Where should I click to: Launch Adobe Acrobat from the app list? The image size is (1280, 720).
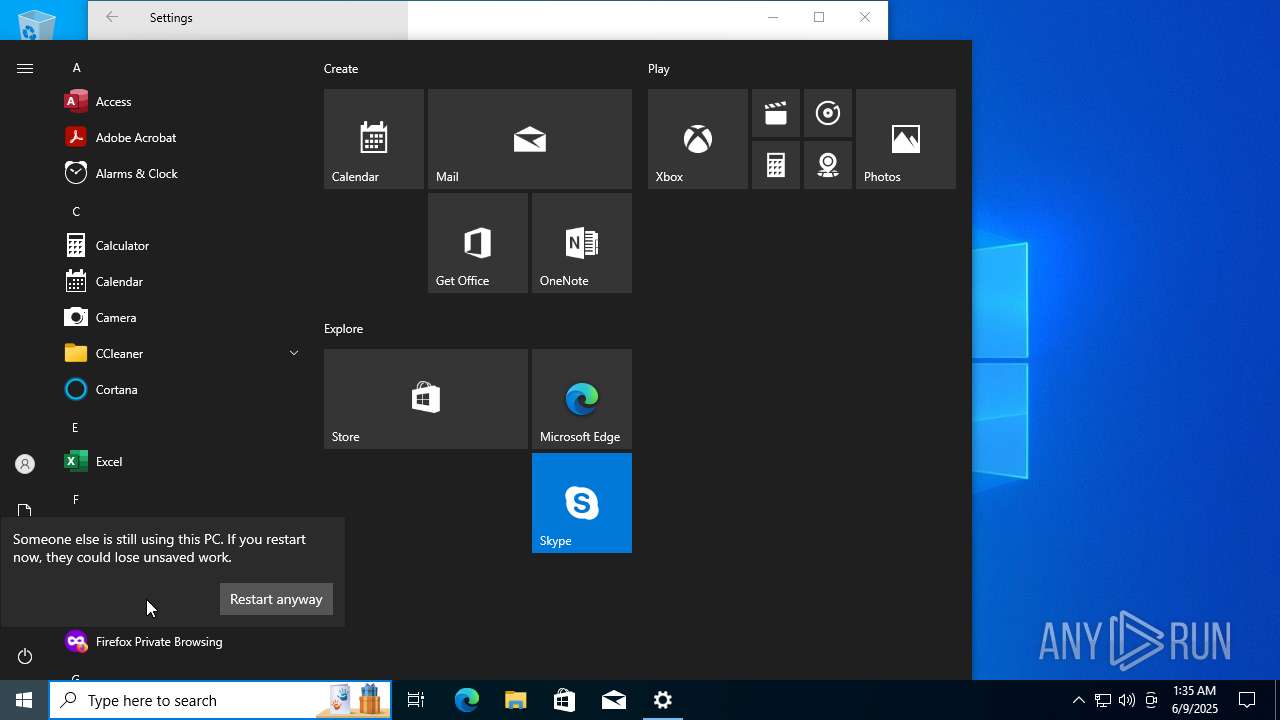pos(180,137)
